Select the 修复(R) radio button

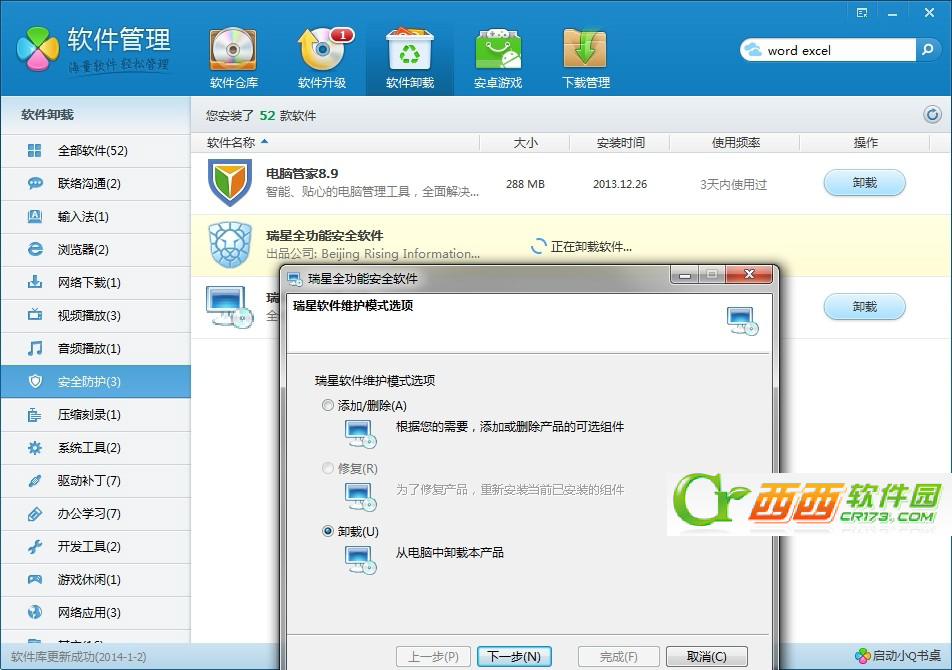pos(328,468)
